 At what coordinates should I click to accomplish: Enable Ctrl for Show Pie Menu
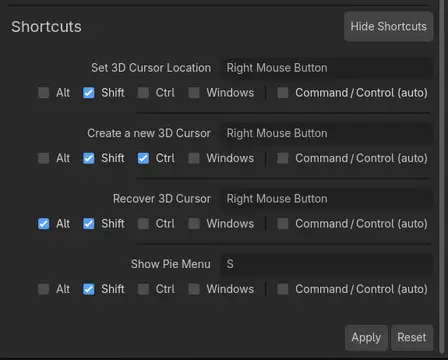[x=143, y=289]
